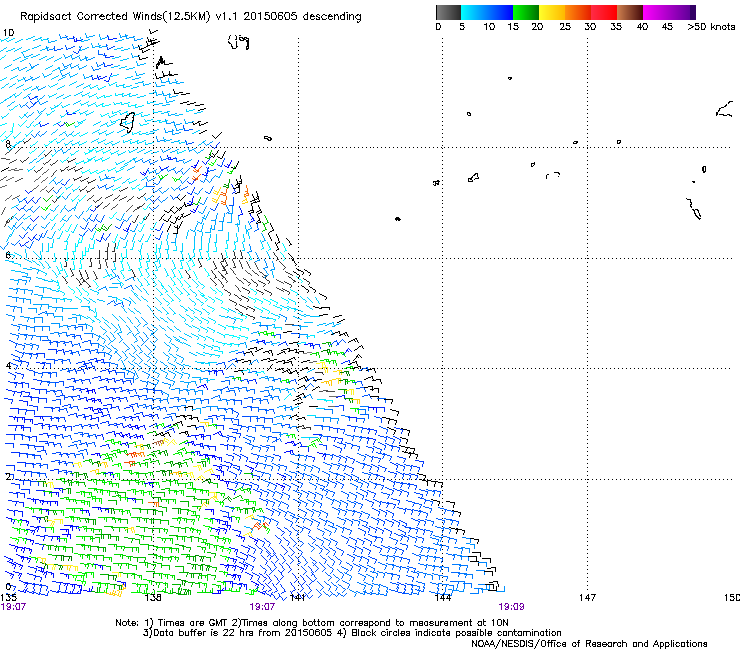Click the '>50 knots' legend label

[711, 27]
